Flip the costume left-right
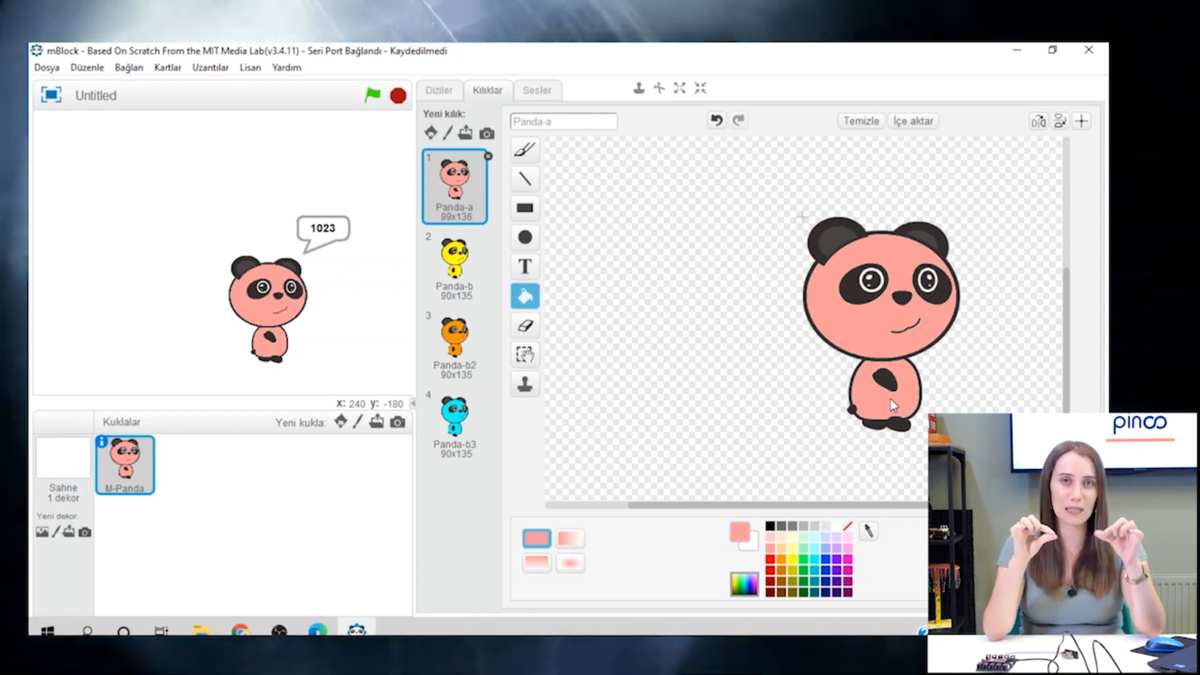Image resolution: width=1200 pixels, height=675 pixels. (x=1039, y=121)
